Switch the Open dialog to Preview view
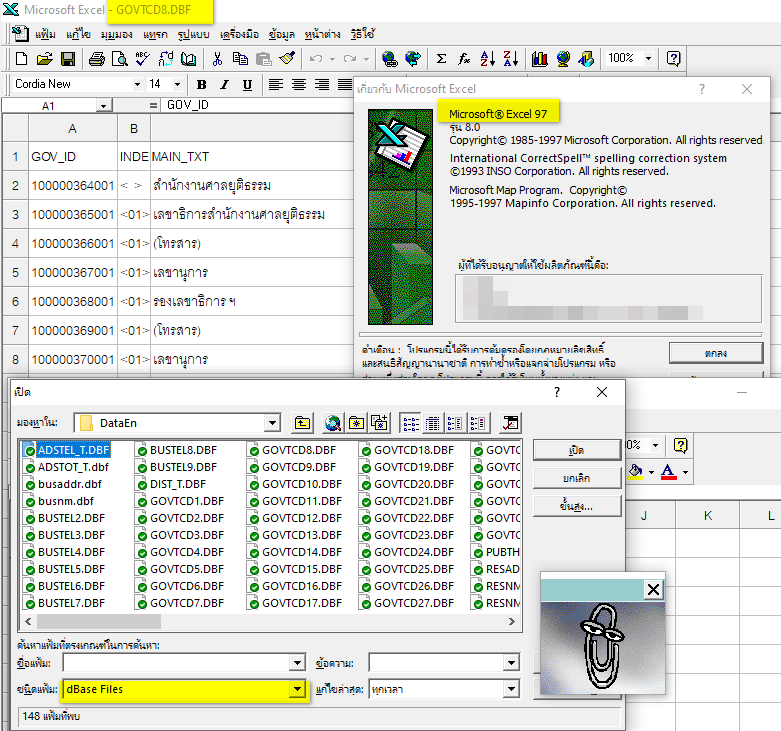Viewport: 781px width, 731px height. [x=477, y=423]
